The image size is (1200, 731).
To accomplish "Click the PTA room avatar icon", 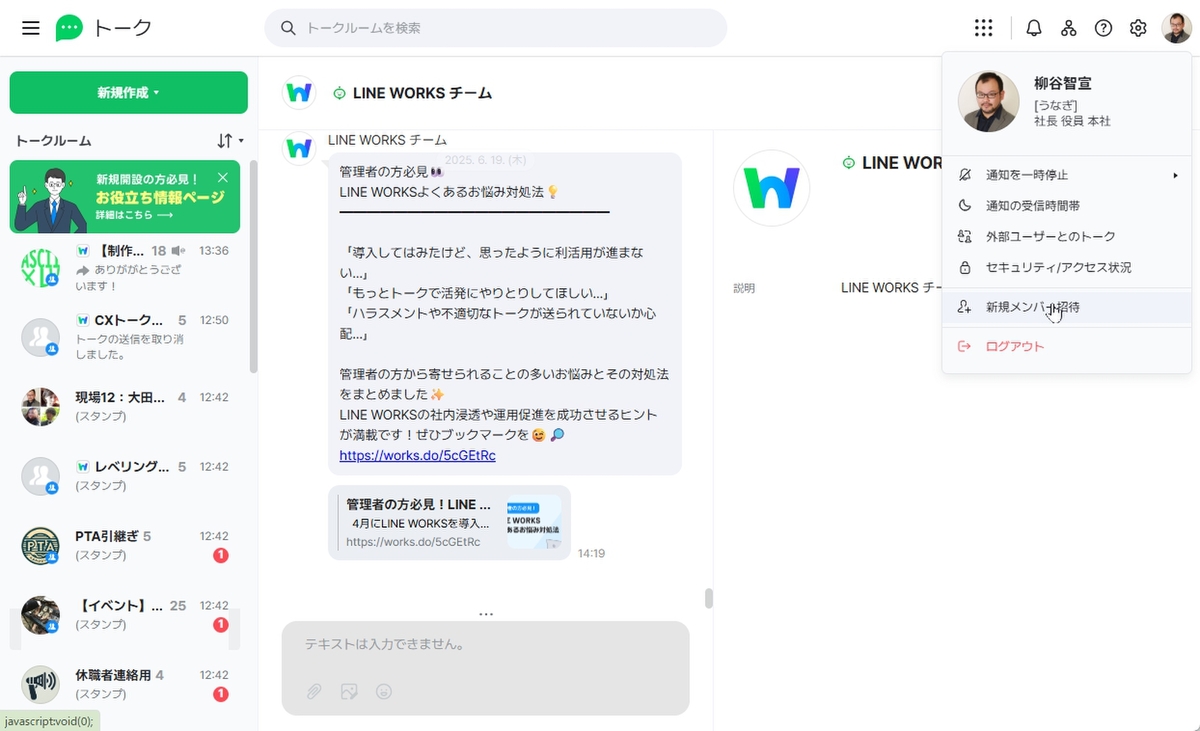I will coord(41,546).
